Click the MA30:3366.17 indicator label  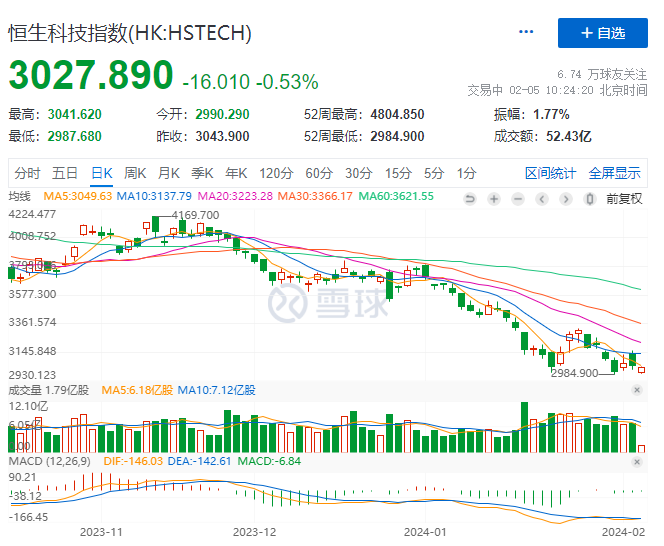(x=315, y=197)
